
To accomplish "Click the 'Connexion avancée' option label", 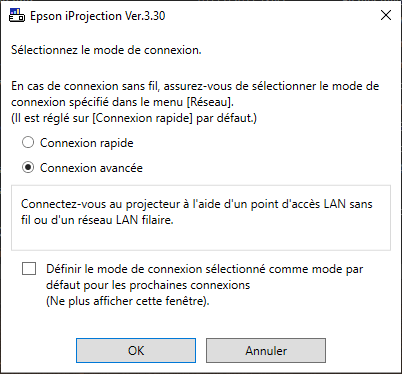I will click(x=91, y=168).
